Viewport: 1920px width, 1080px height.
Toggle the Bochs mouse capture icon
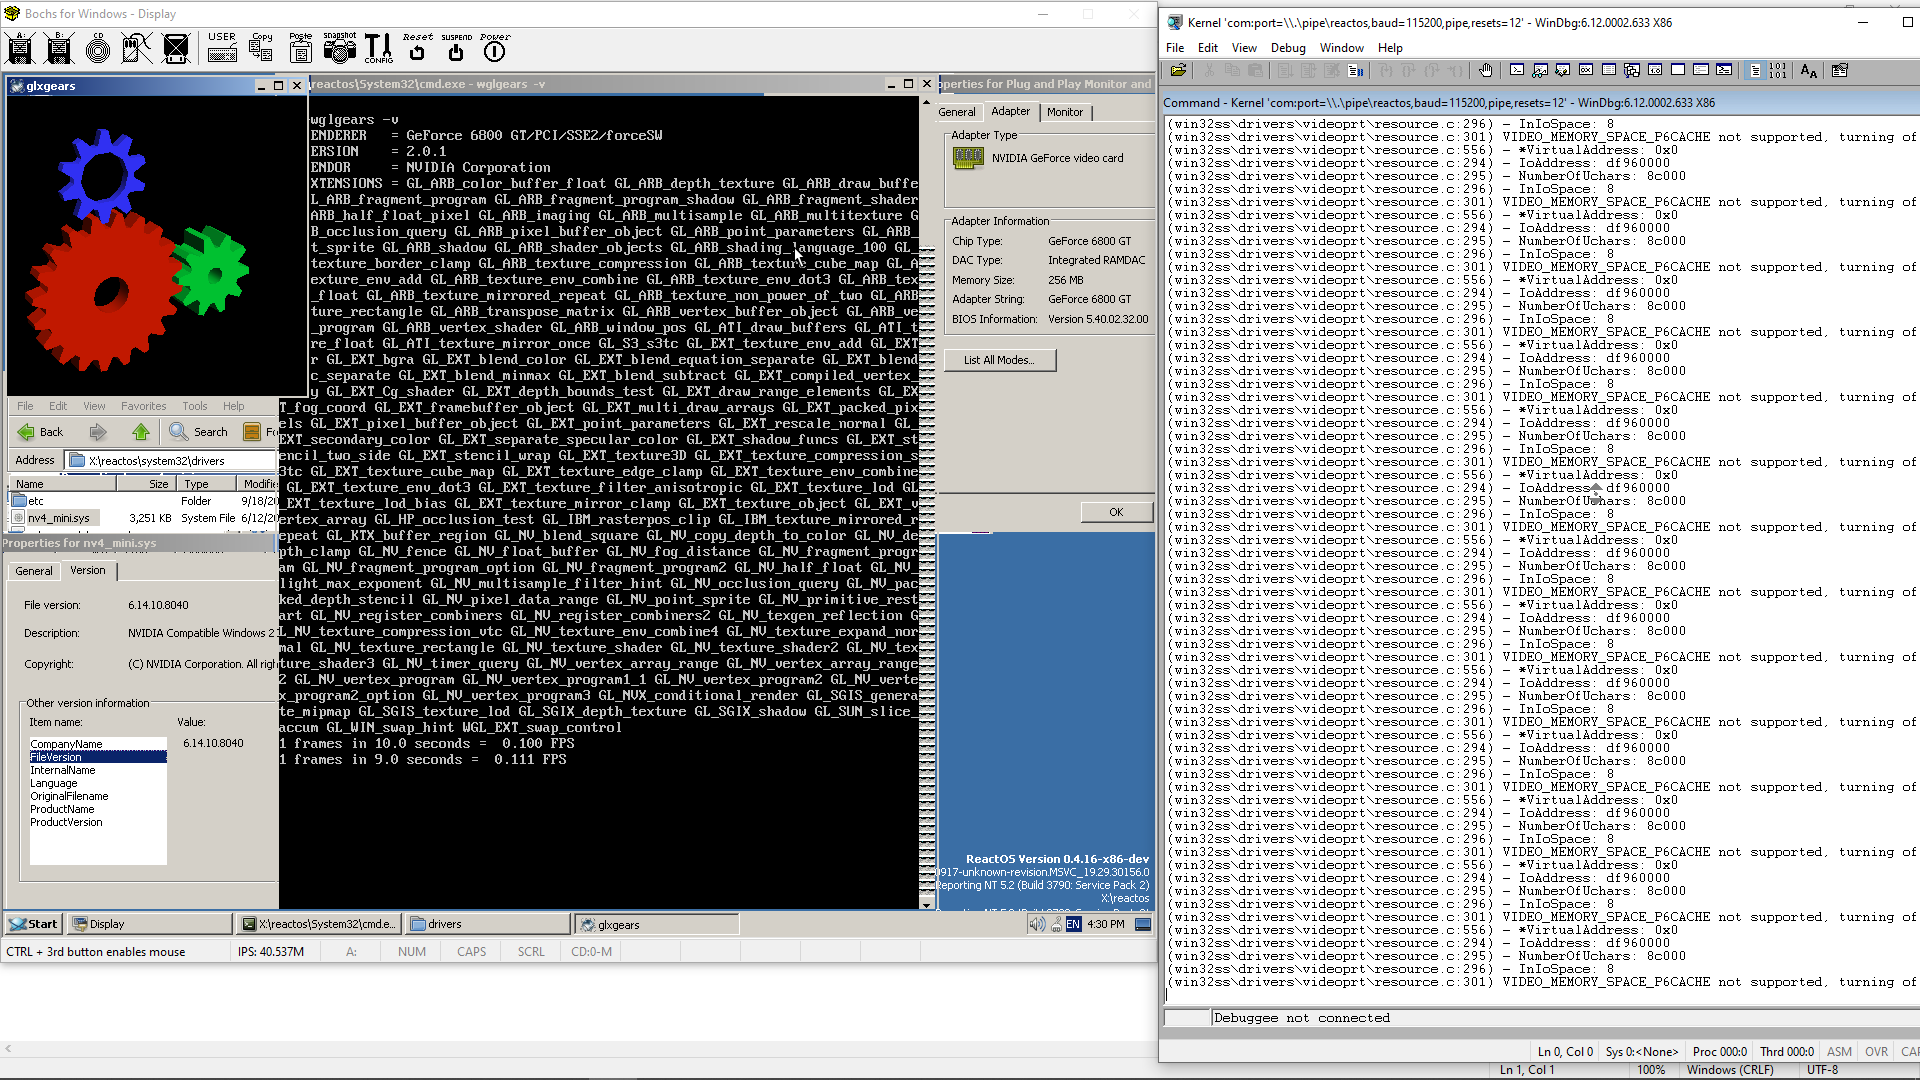(x=137, y=48)
